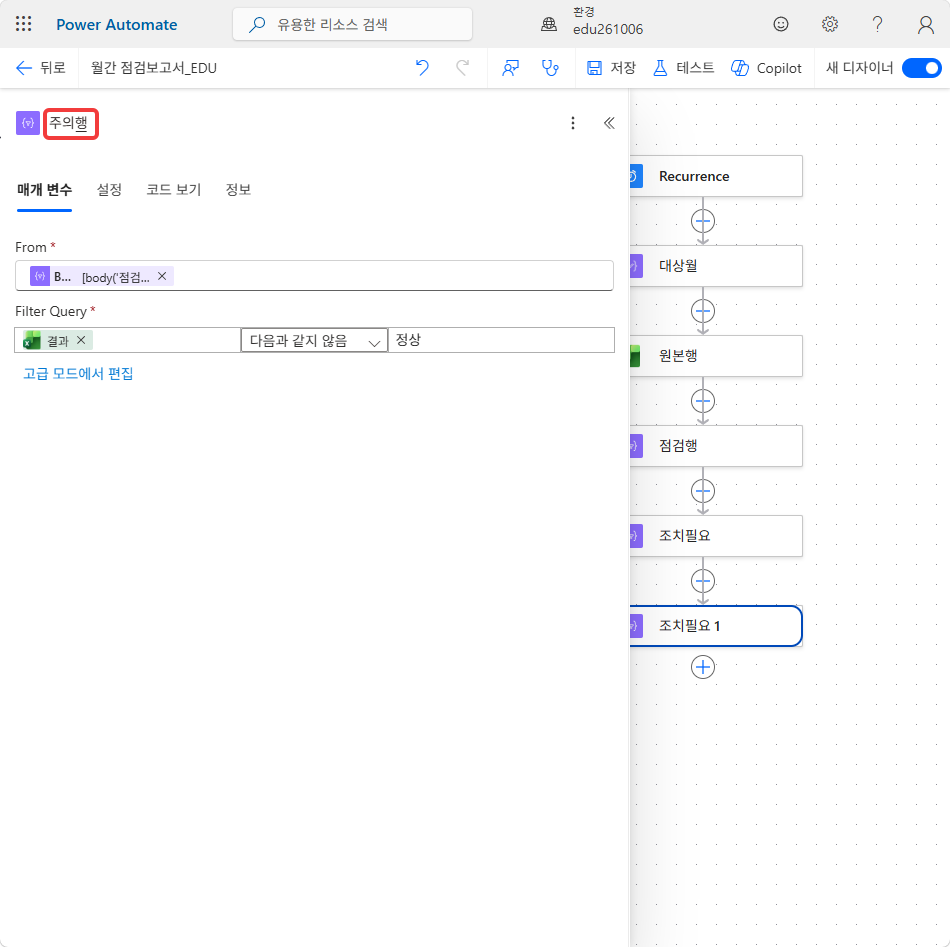Screen dimensions: 950x947
Task: Select the 원본행 action card
Action: click(x=716, y=356)
